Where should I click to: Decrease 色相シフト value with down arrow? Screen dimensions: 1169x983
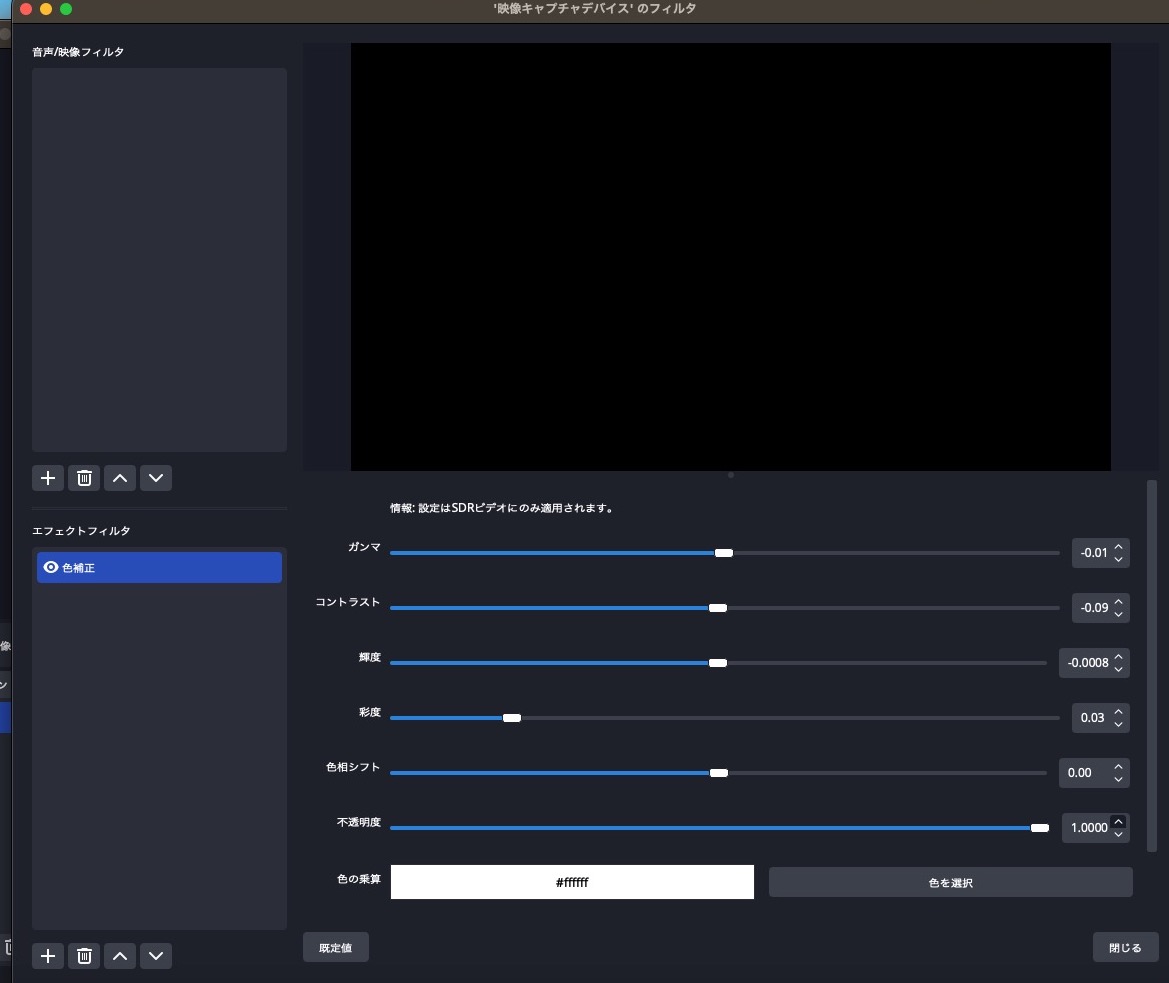pos(1118,779)
